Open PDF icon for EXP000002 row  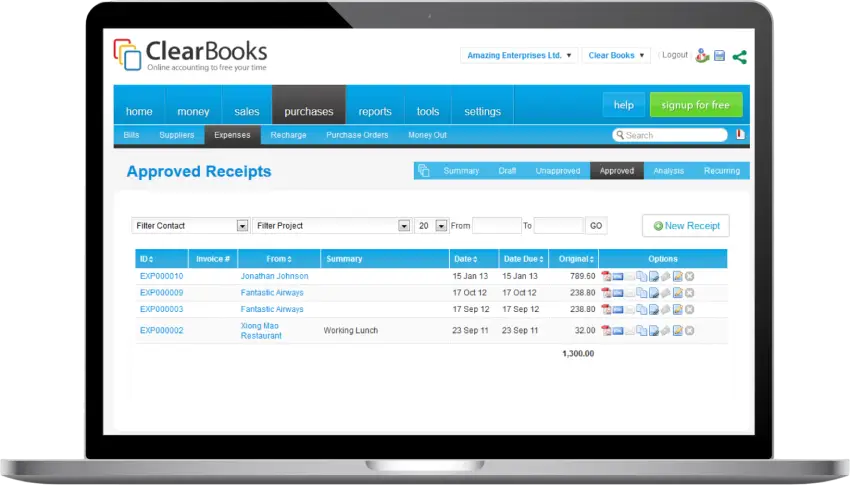point(606,331)
